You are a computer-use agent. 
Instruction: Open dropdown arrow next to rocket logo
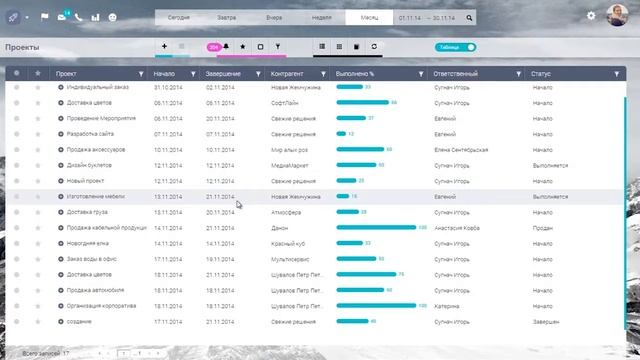[x=27, y=18]
